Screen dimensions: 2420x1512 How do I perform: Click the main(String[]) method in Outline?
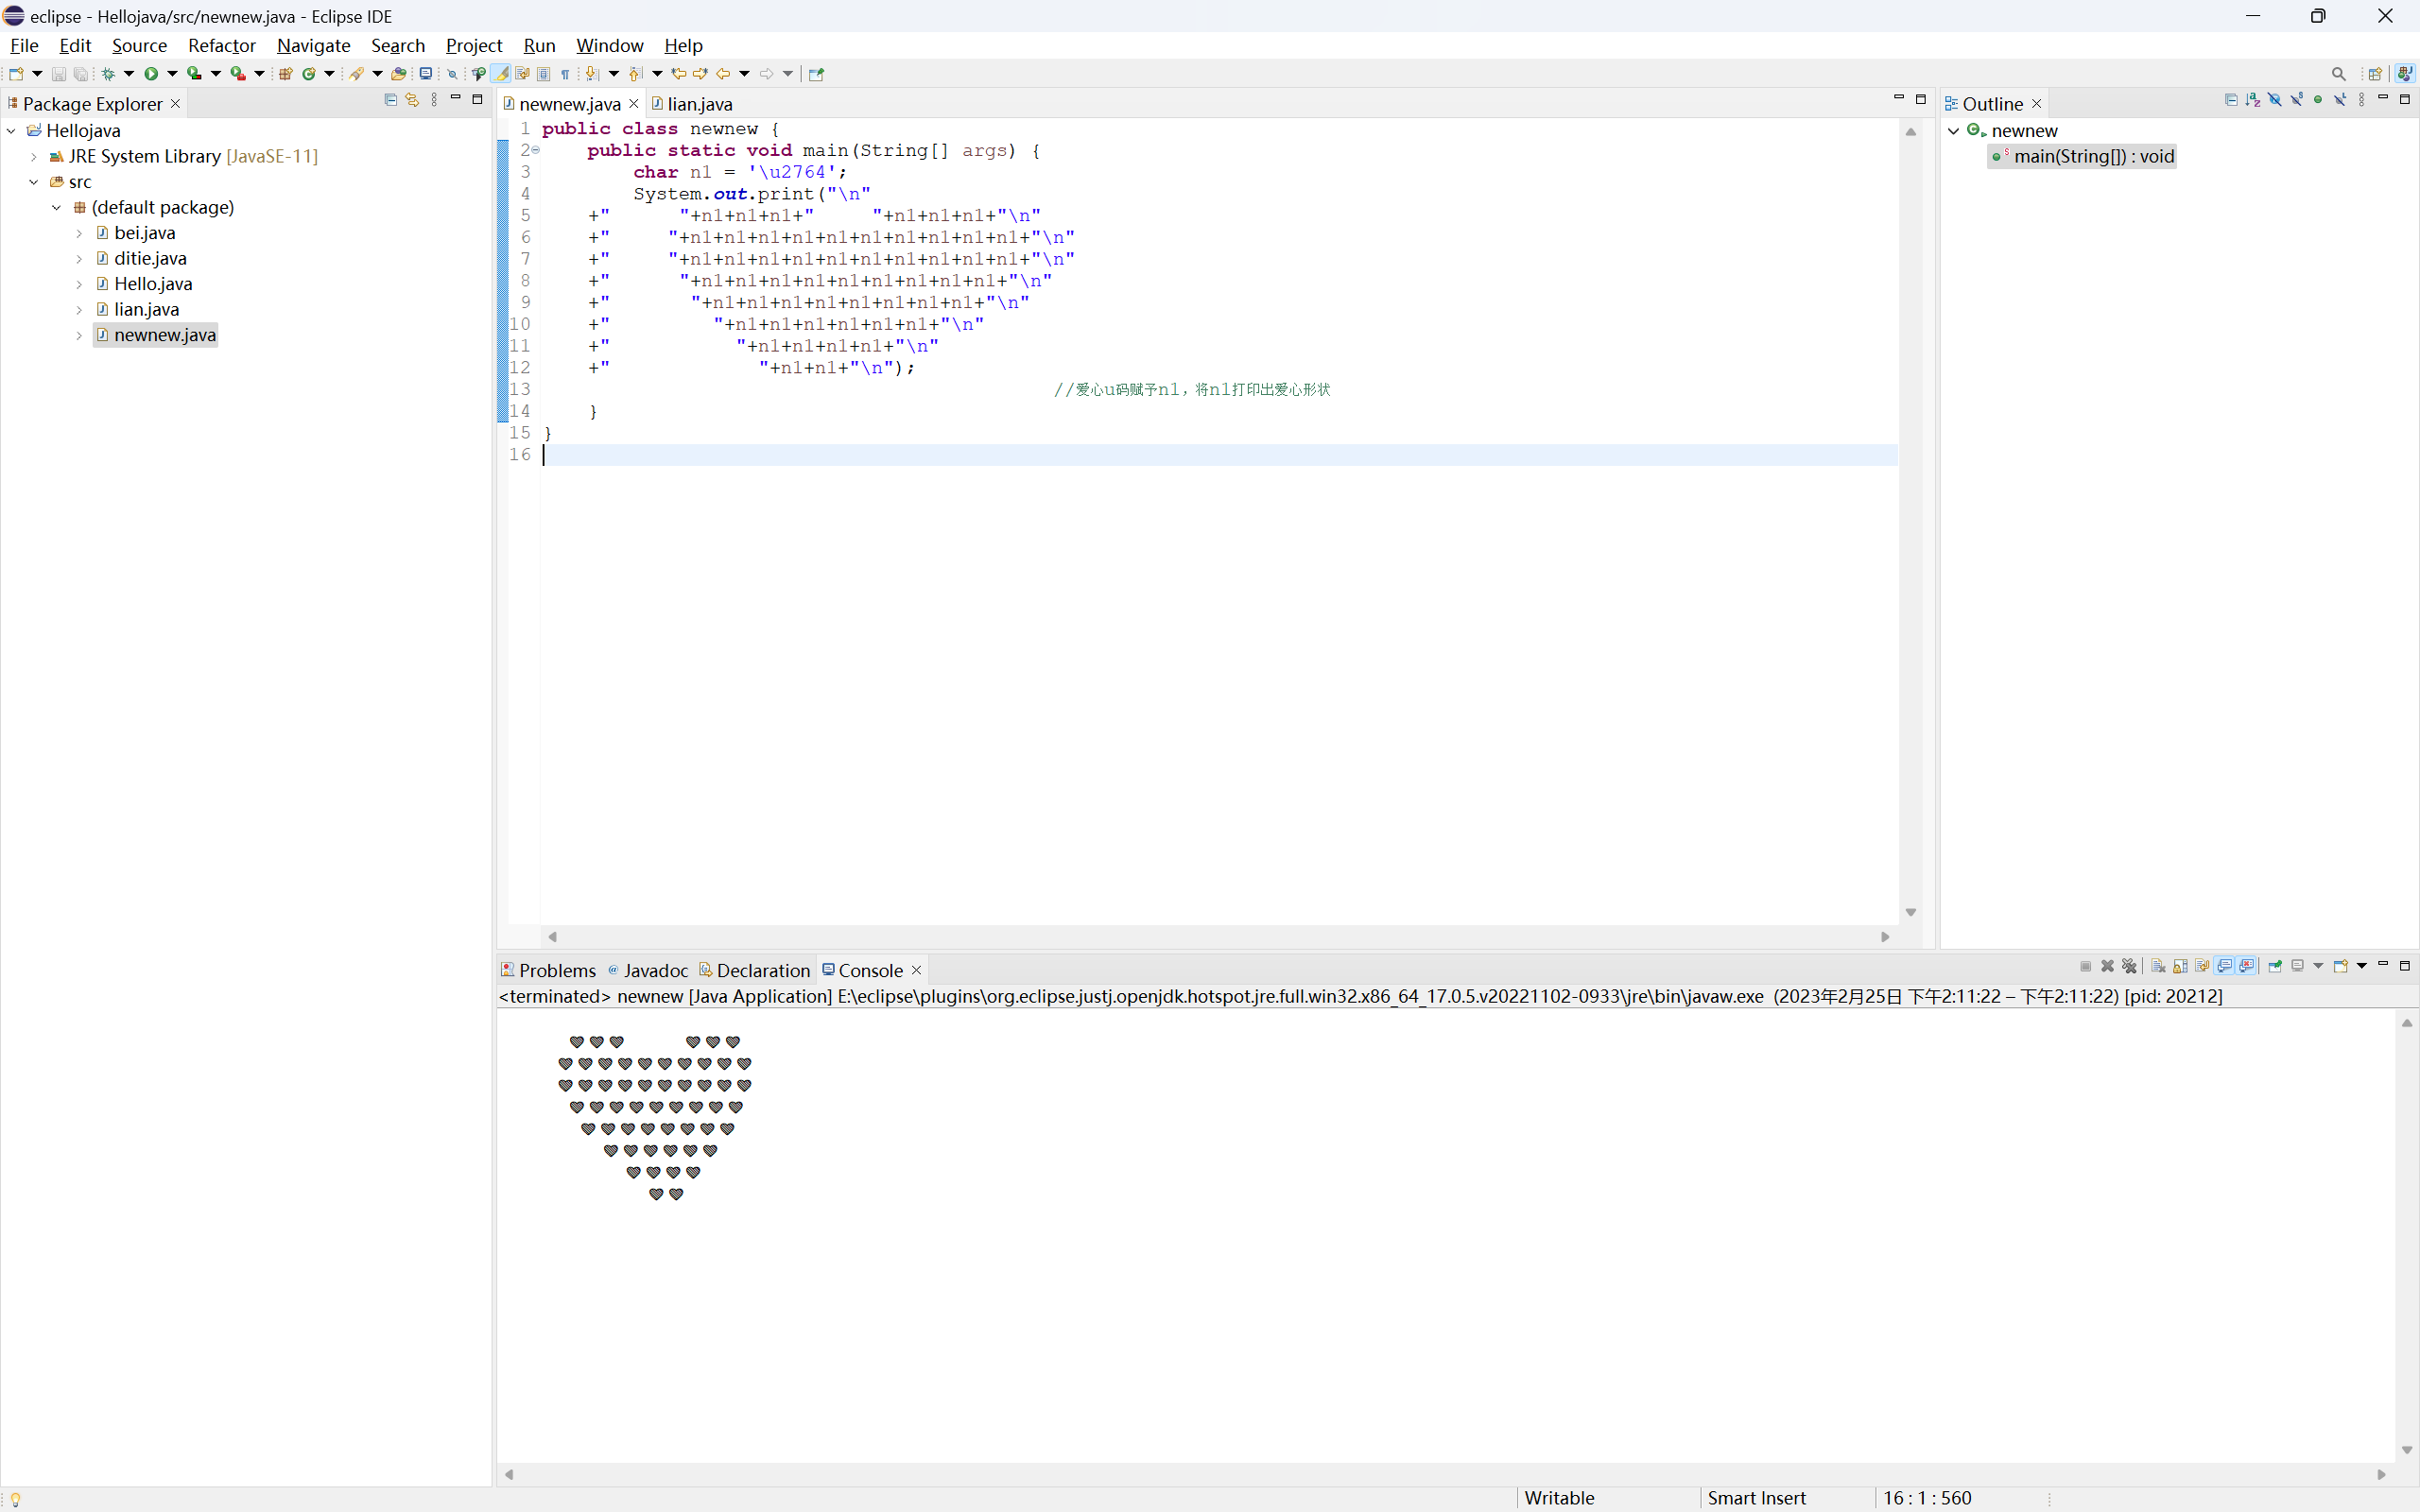[x=2093, y=156]
